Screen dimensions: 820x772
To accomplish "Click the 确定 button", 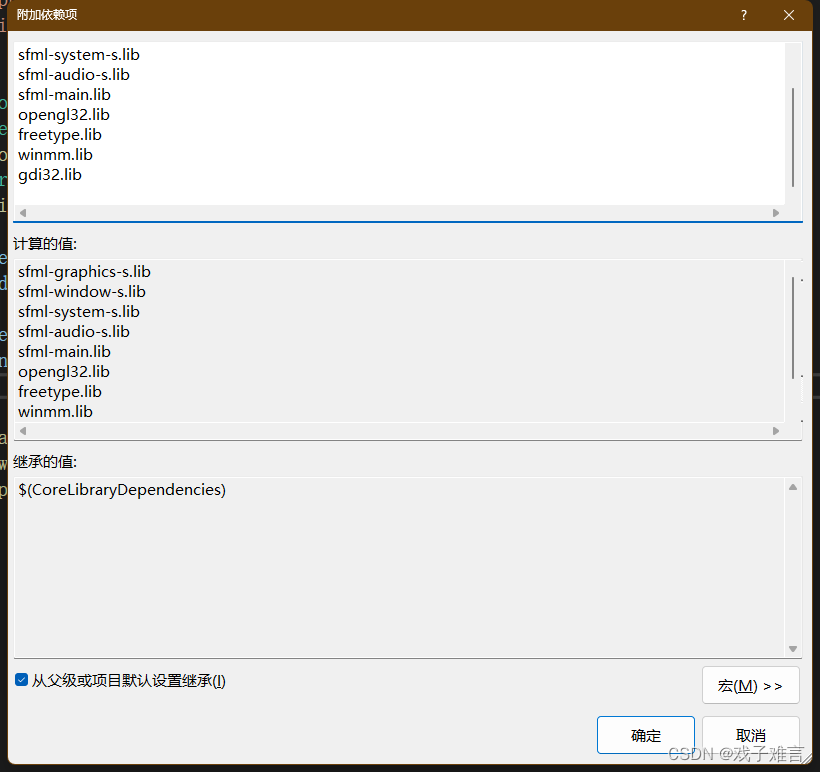I will 646,735.
